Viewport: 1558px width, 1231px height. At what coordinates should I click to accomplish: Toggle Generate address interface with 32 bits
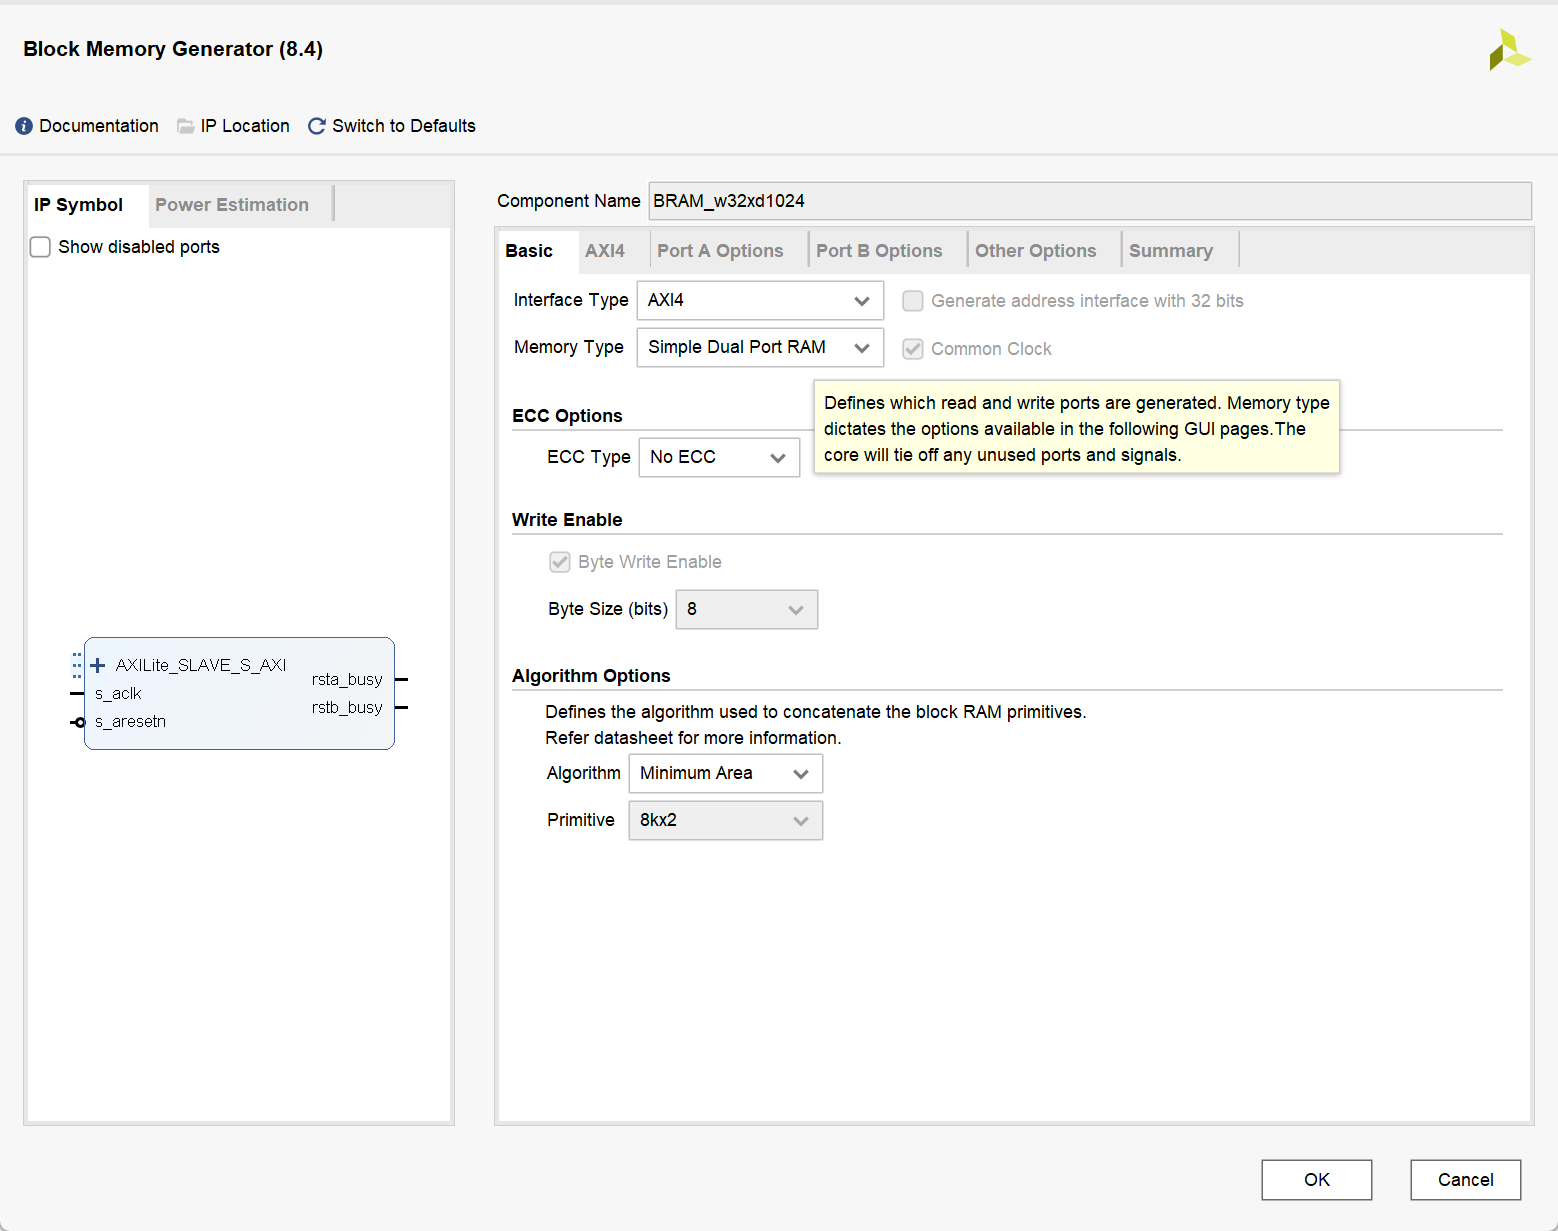point(913,301)
